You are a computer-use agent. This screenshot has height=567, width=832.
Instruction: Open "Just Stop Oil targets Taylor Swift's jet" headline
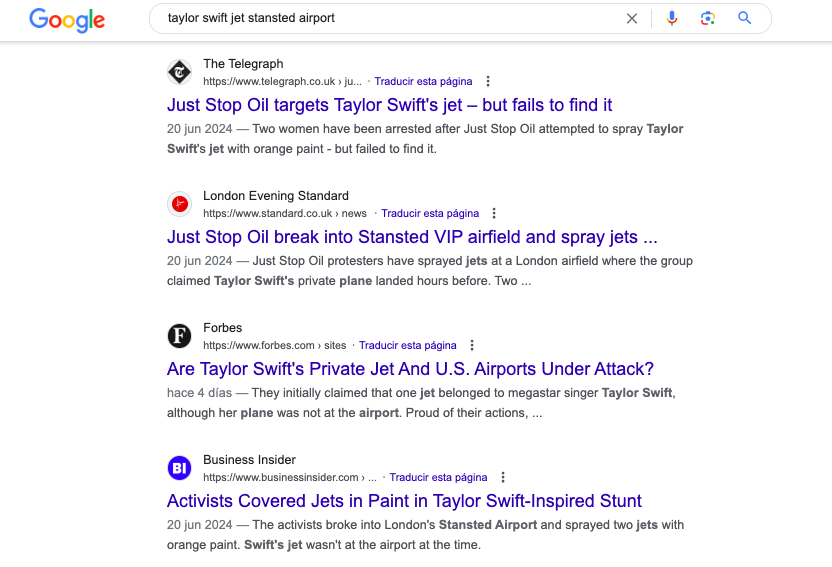pyautogui.click(x=389, y=105)
